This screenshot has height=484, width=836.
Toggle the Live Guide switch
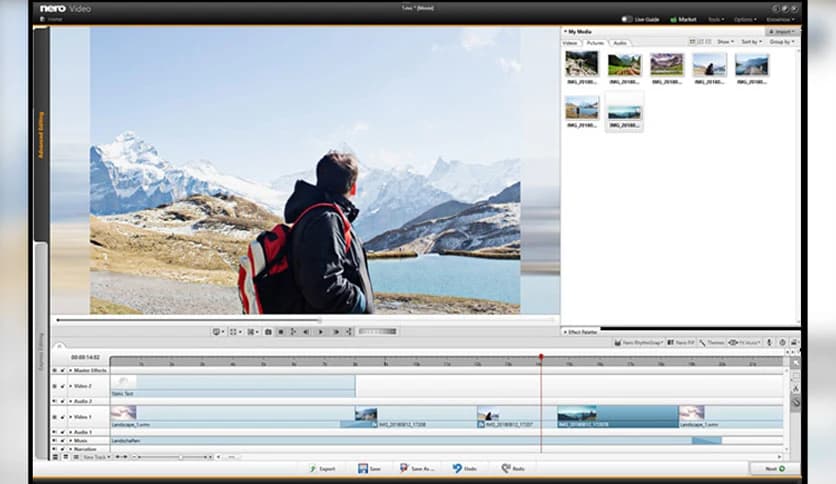click(627, 19)
